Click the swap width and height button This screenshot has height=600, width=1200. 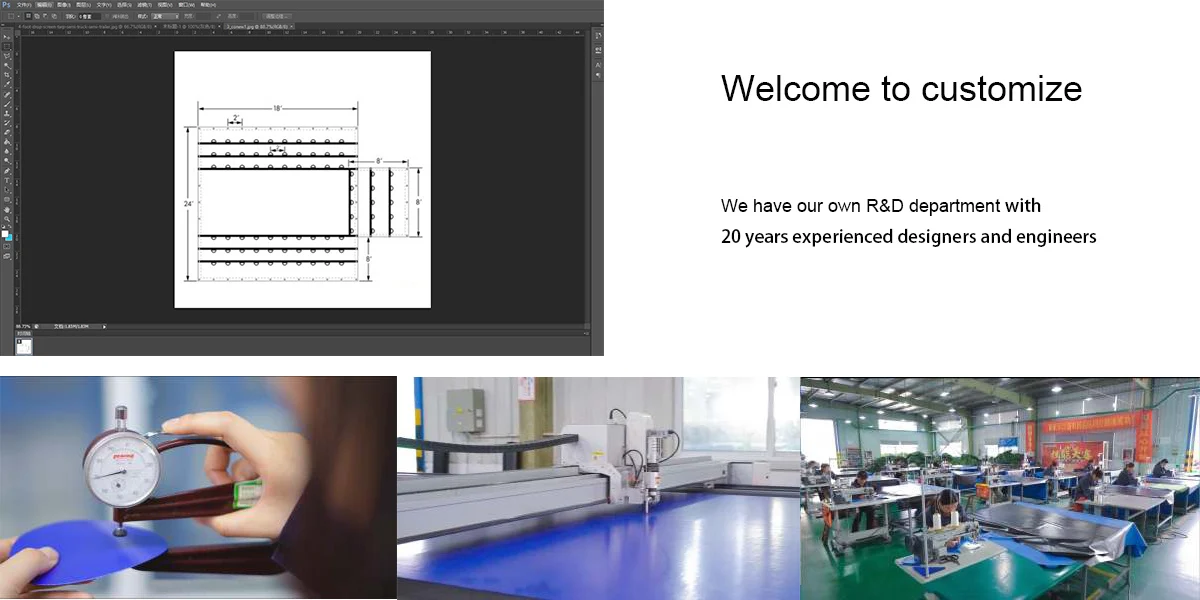(218, 16)
